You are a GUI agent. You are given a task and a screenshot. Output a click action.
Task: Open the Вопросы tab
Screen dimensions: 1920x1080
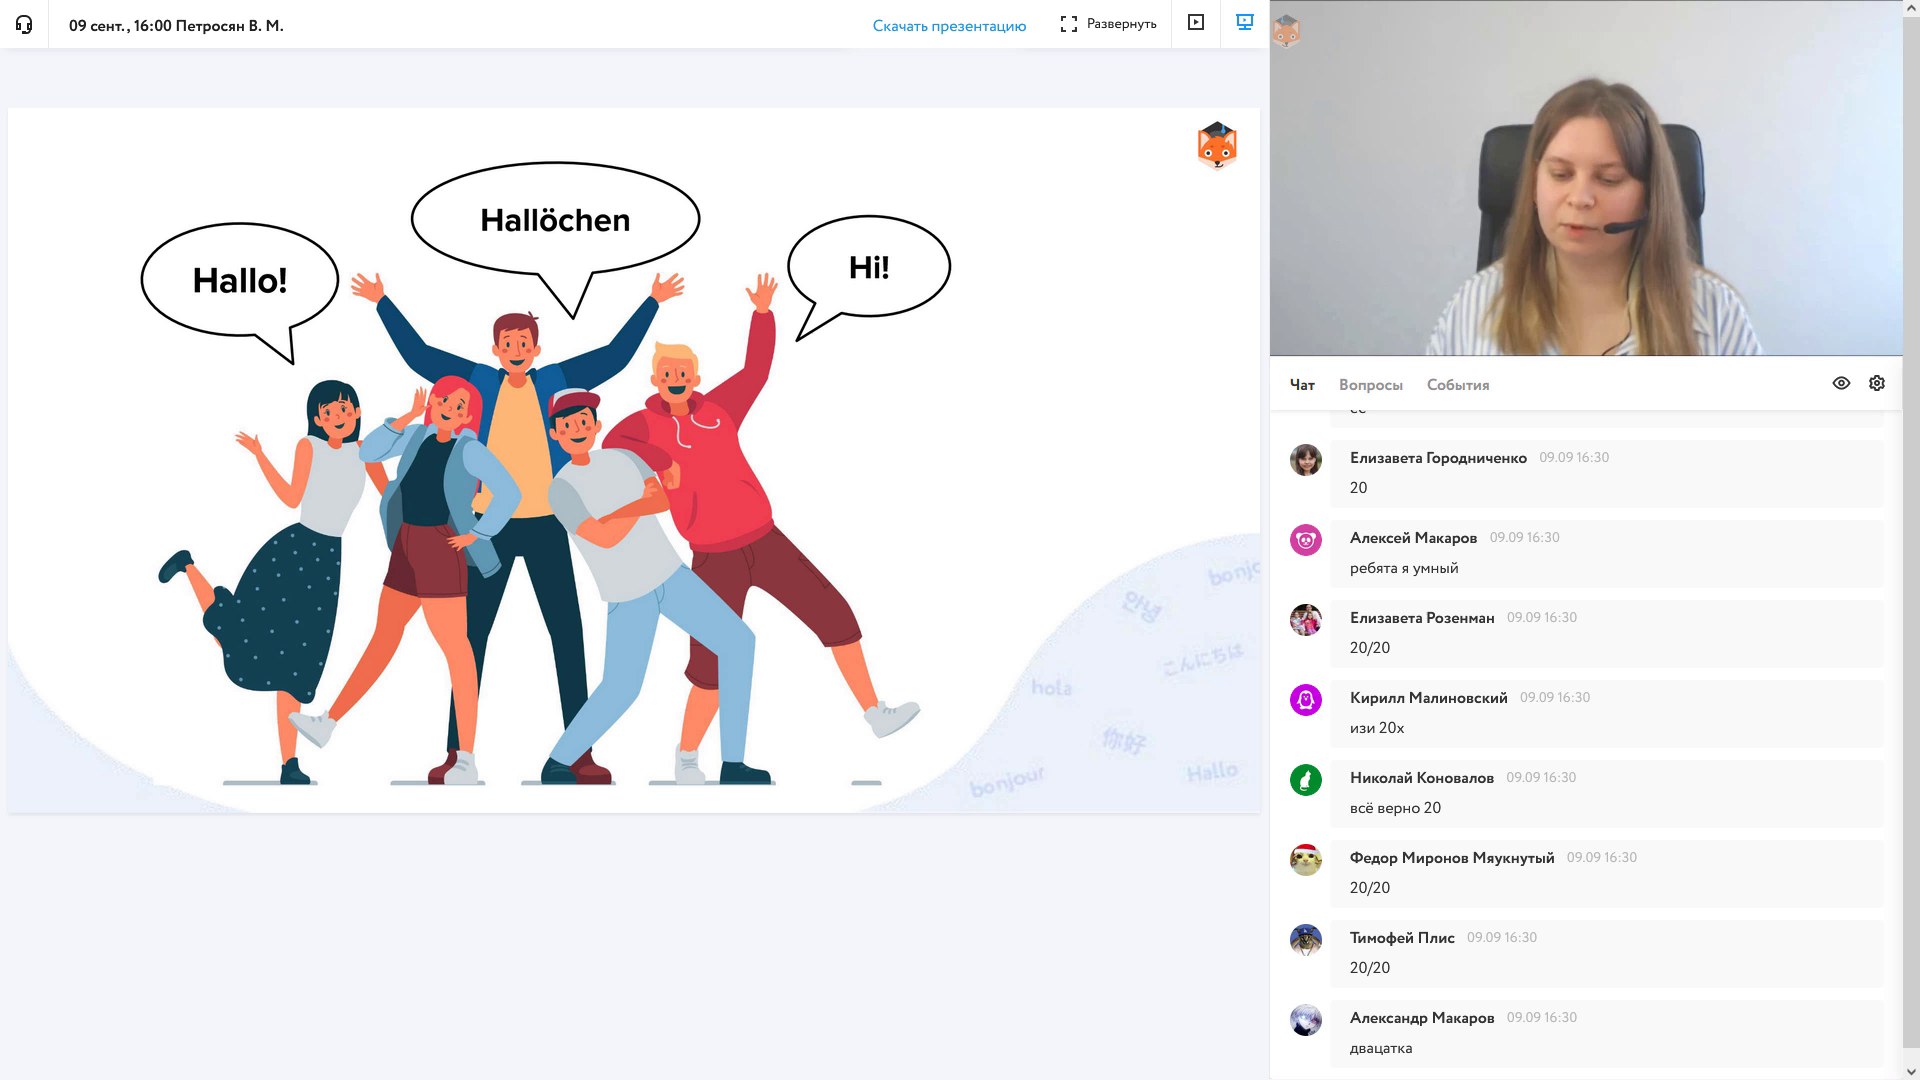click(x=1370, y=385)
